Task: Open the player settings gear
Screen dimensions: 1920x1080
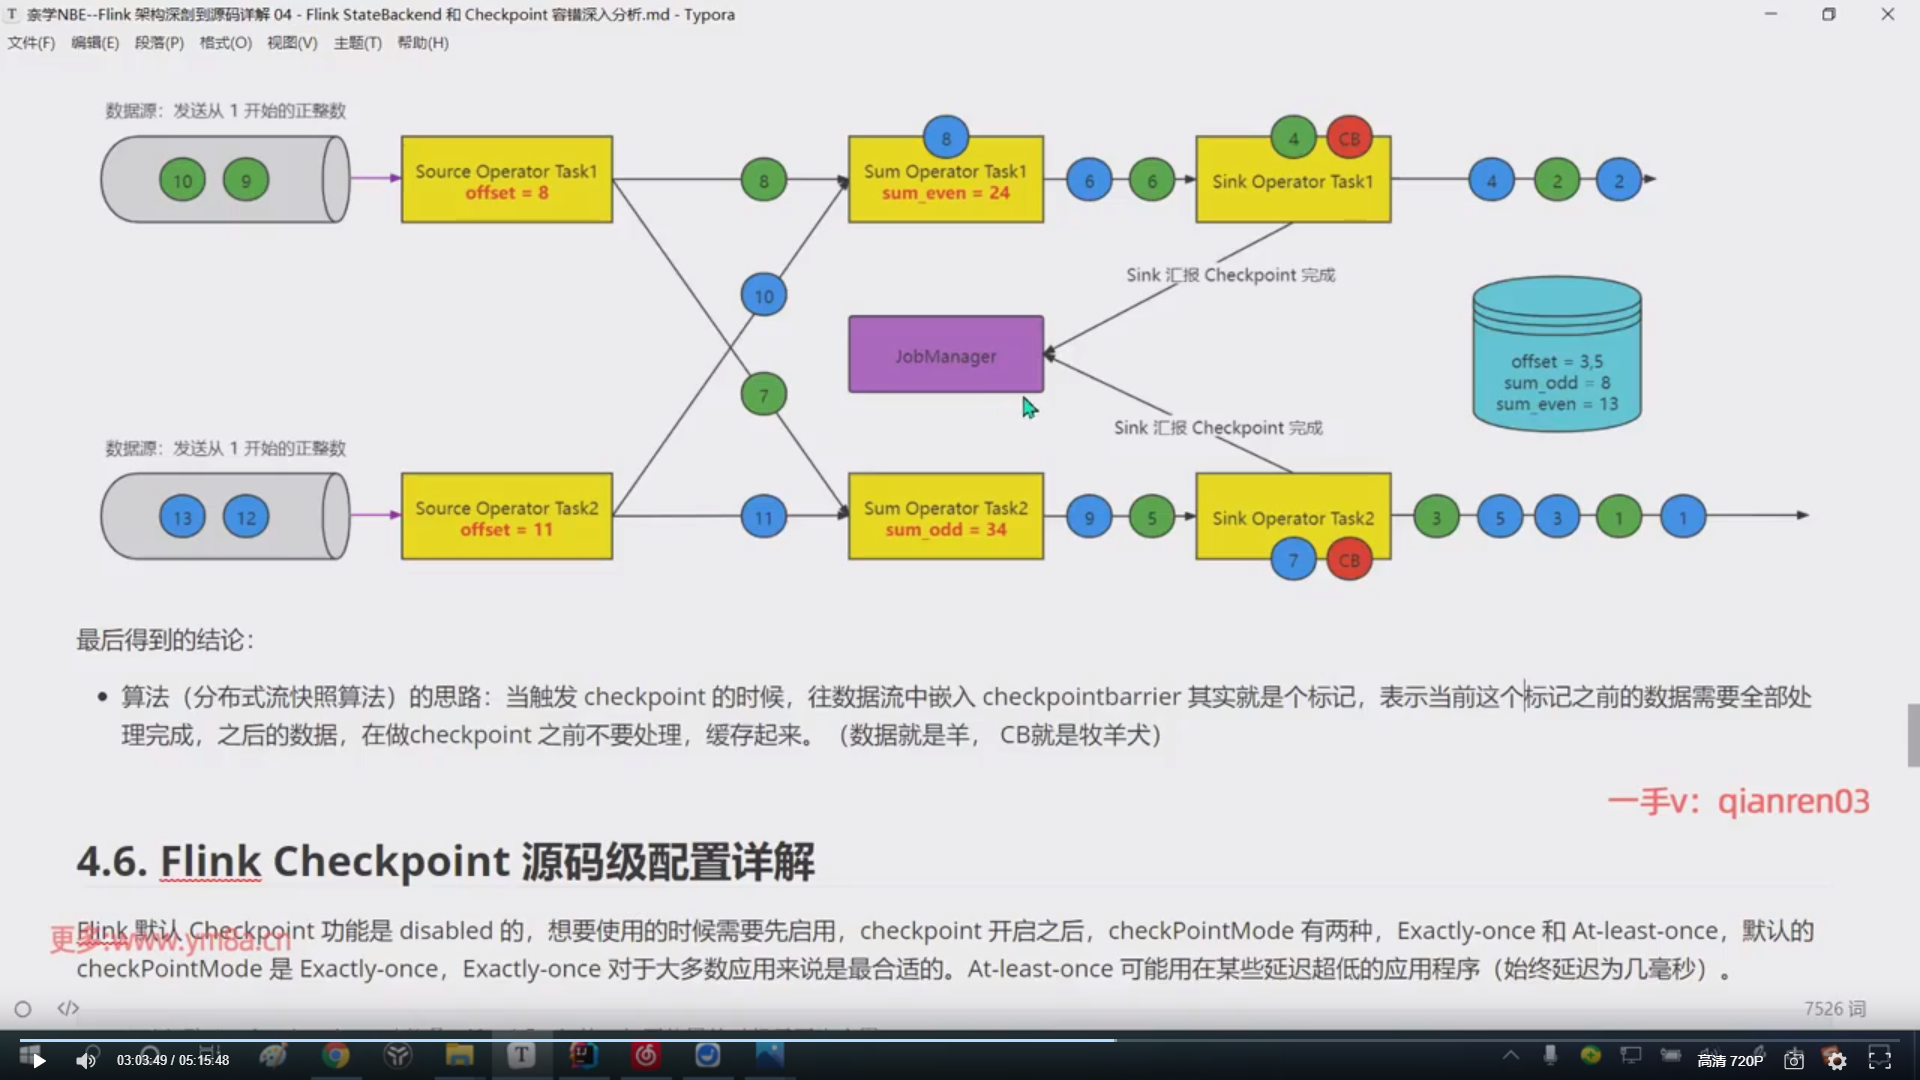Action: tap(1838, 1060)
